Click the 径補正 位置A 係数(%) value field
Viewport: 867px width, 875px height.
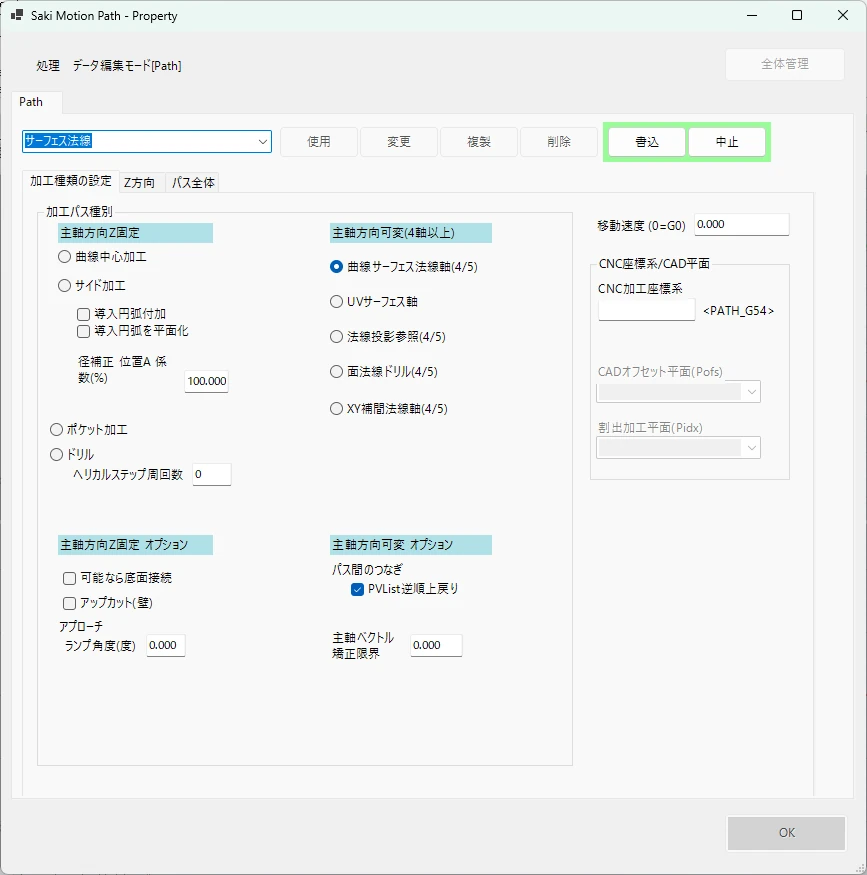coord(206,381)
